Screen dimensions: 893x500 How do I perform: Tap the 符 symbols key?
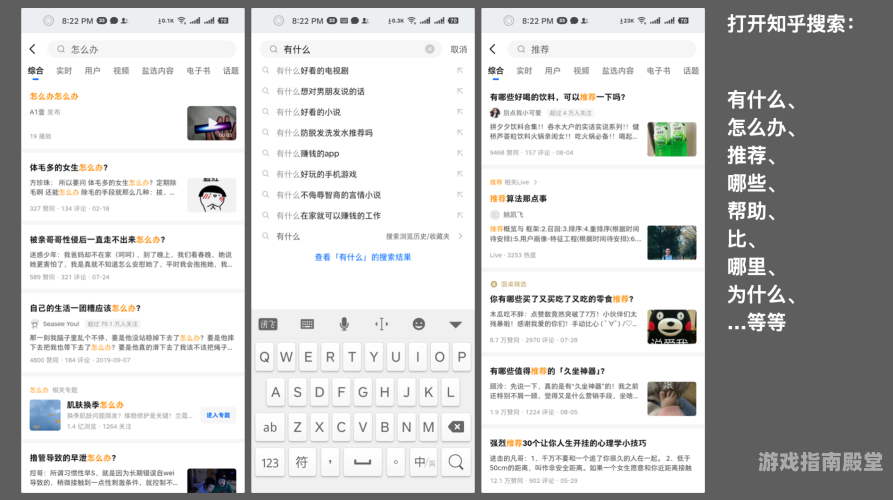302,462
